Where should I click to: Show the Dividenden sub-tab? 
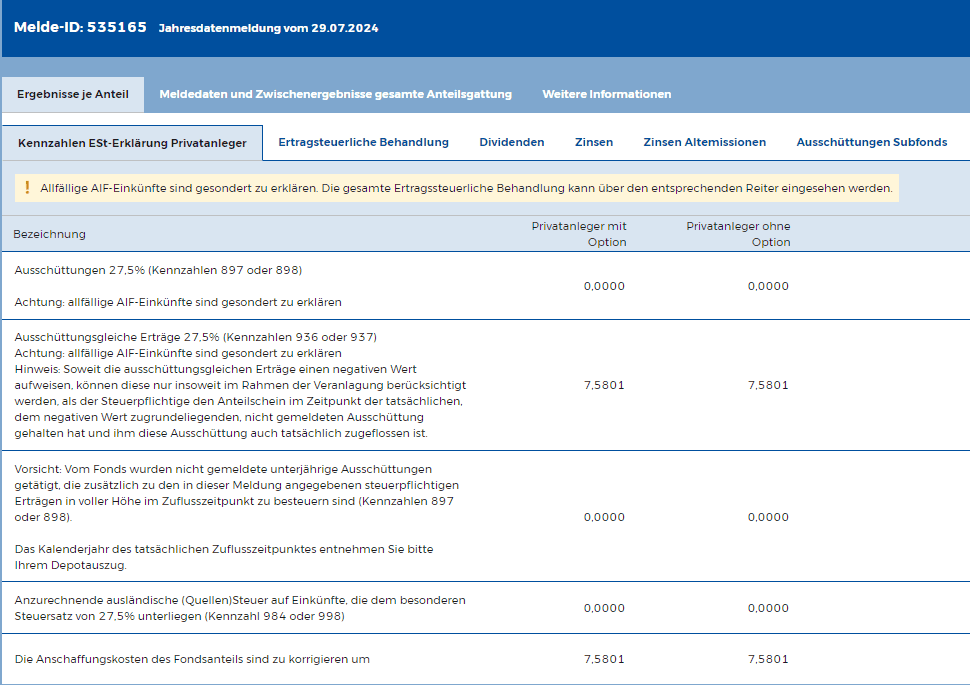click(511, 142)
